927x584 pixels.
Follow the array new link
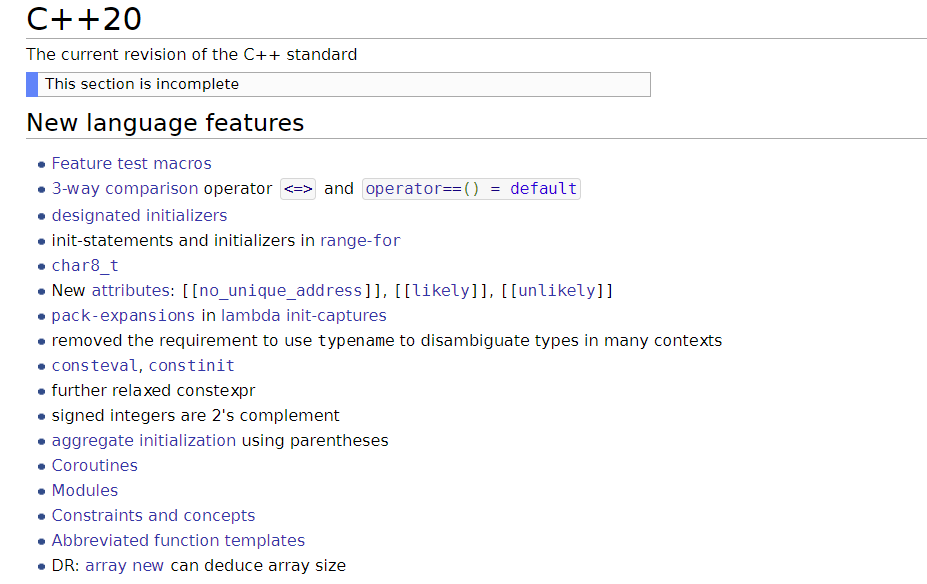[124, 566]
